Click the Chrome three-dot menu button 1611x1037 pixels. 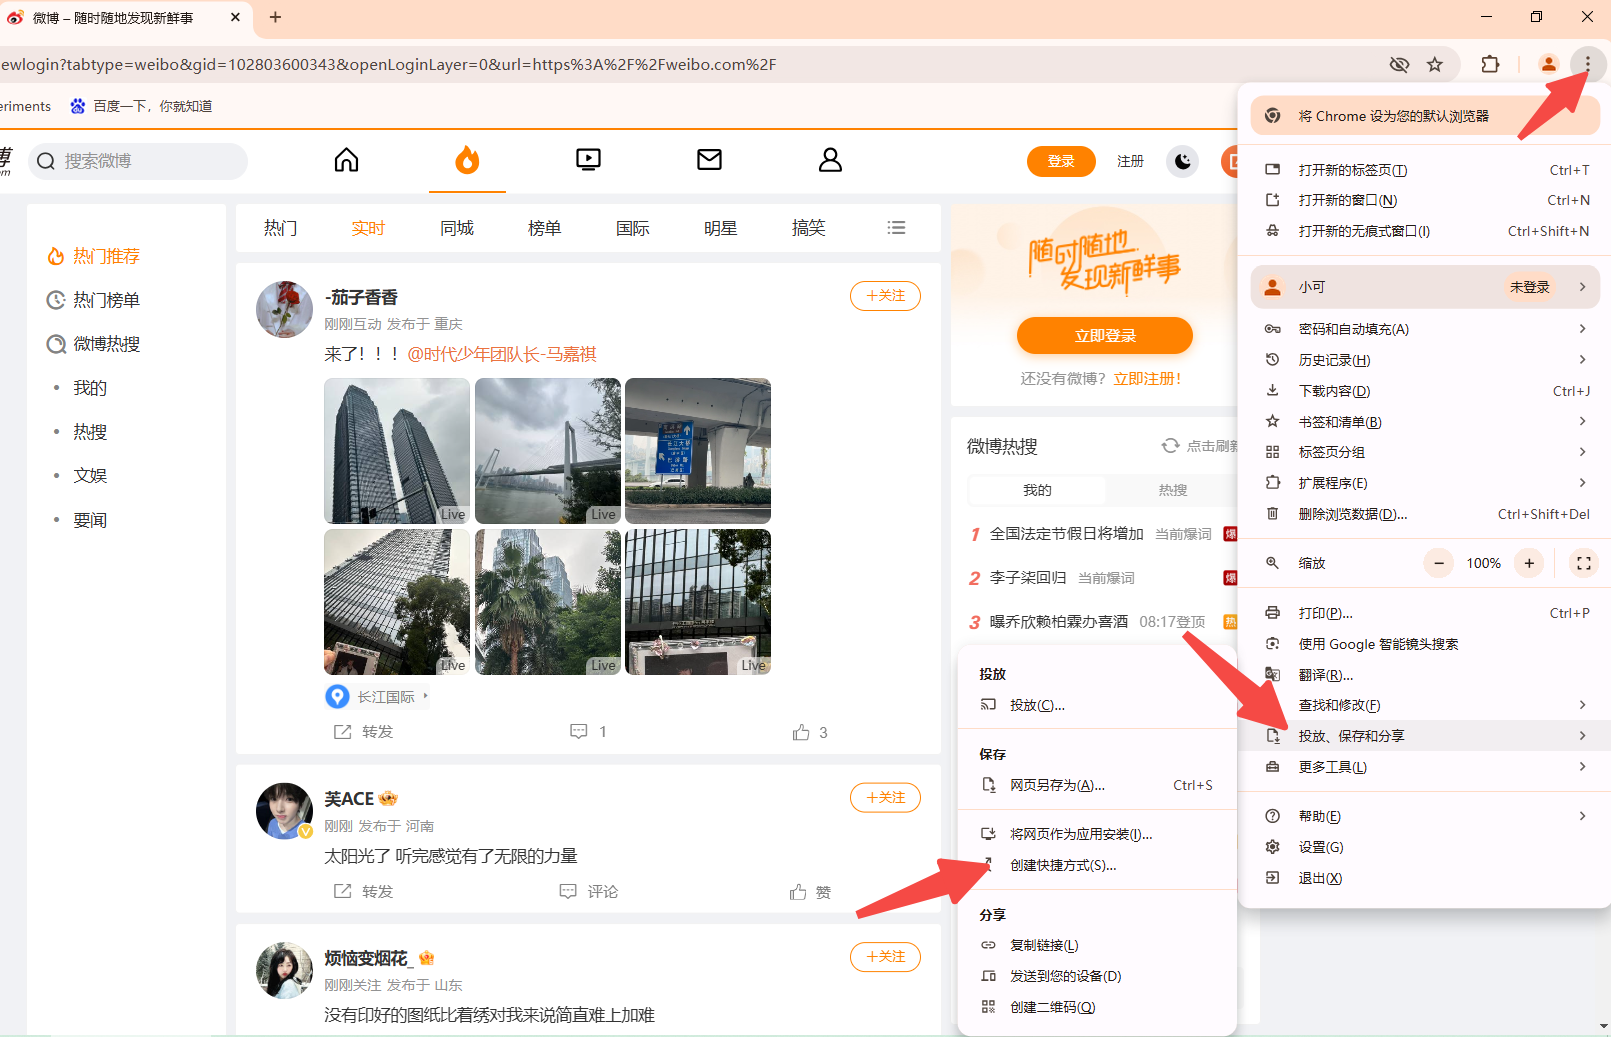[x=1587, y=64]
